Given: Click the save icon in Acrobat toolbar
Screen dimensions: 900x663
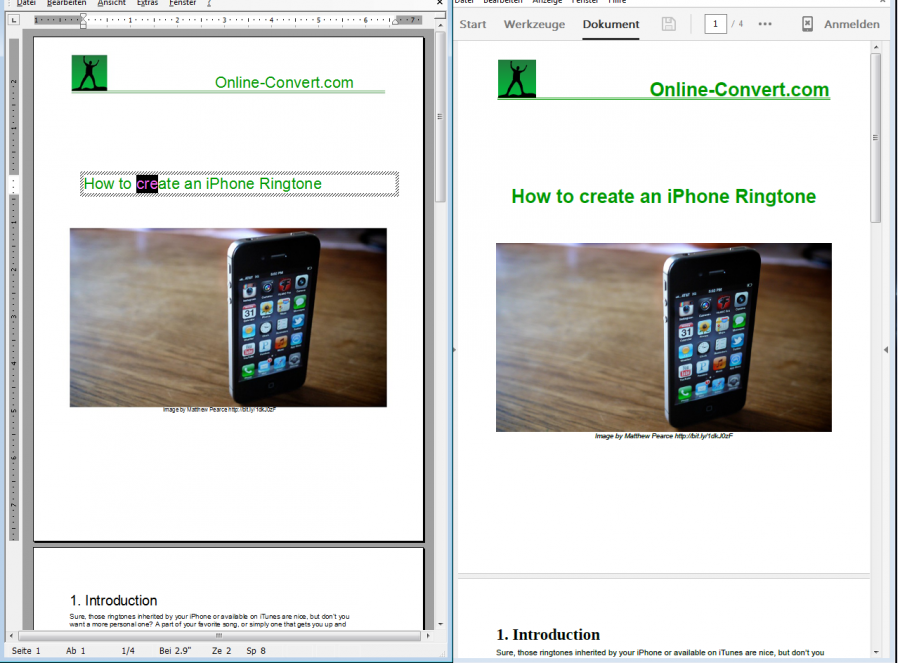Looking at the screenshot, I should [669, 24].
